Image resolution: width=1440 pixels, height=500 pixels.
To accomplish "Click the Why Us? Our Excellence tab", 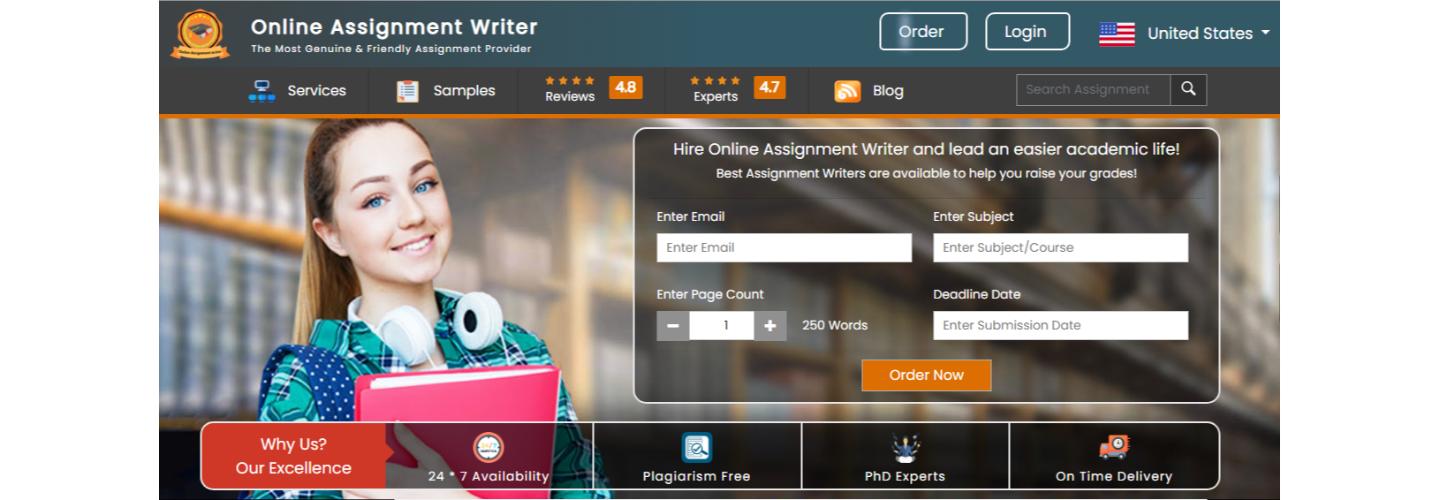I will click(293, 456).
